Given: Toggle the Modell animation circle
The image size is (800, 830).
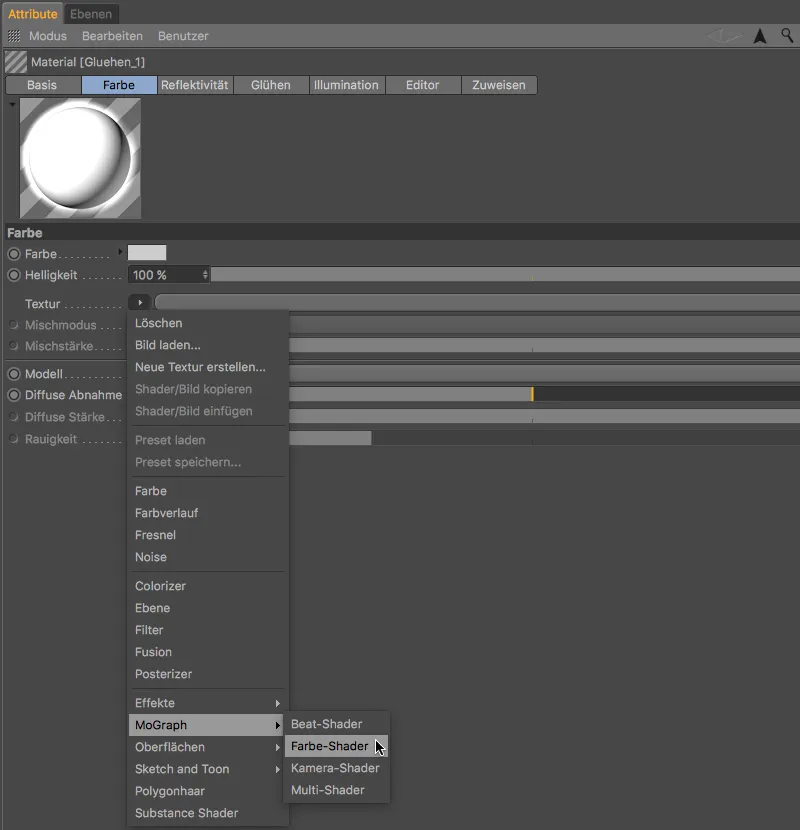Looking at the screenshot, I should [14, 374].
